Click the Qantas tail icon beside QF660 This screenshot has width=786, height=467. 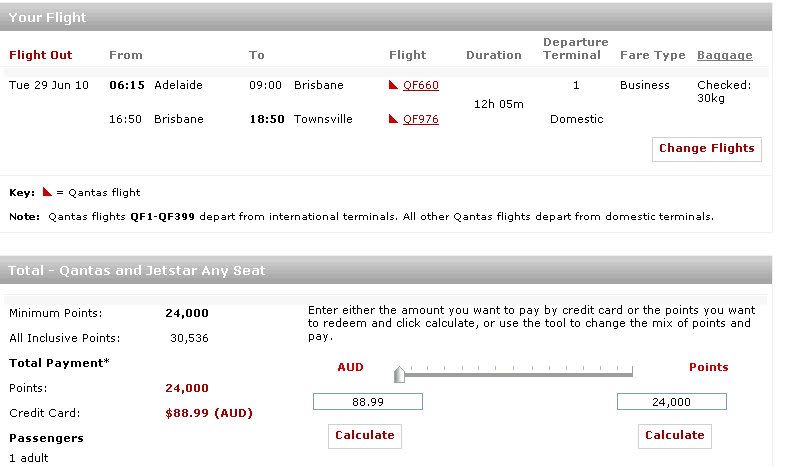pos(393,85)
